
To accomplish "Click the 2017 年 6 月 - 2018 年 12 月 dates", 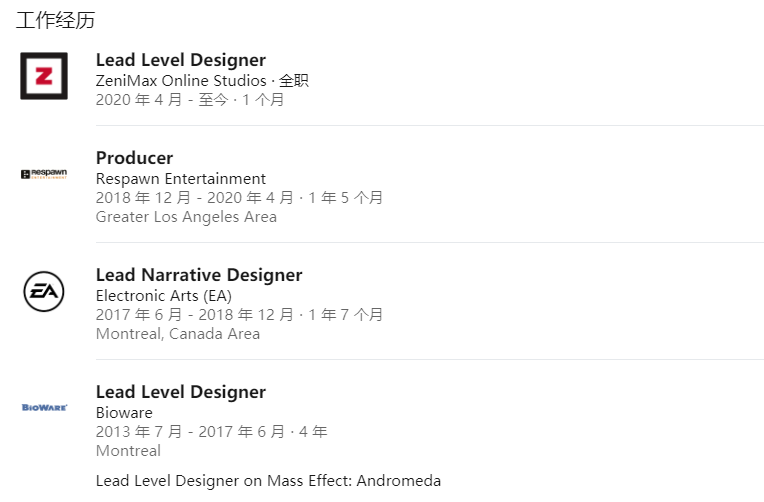I will pyautogui.click(x=196, y=315).
